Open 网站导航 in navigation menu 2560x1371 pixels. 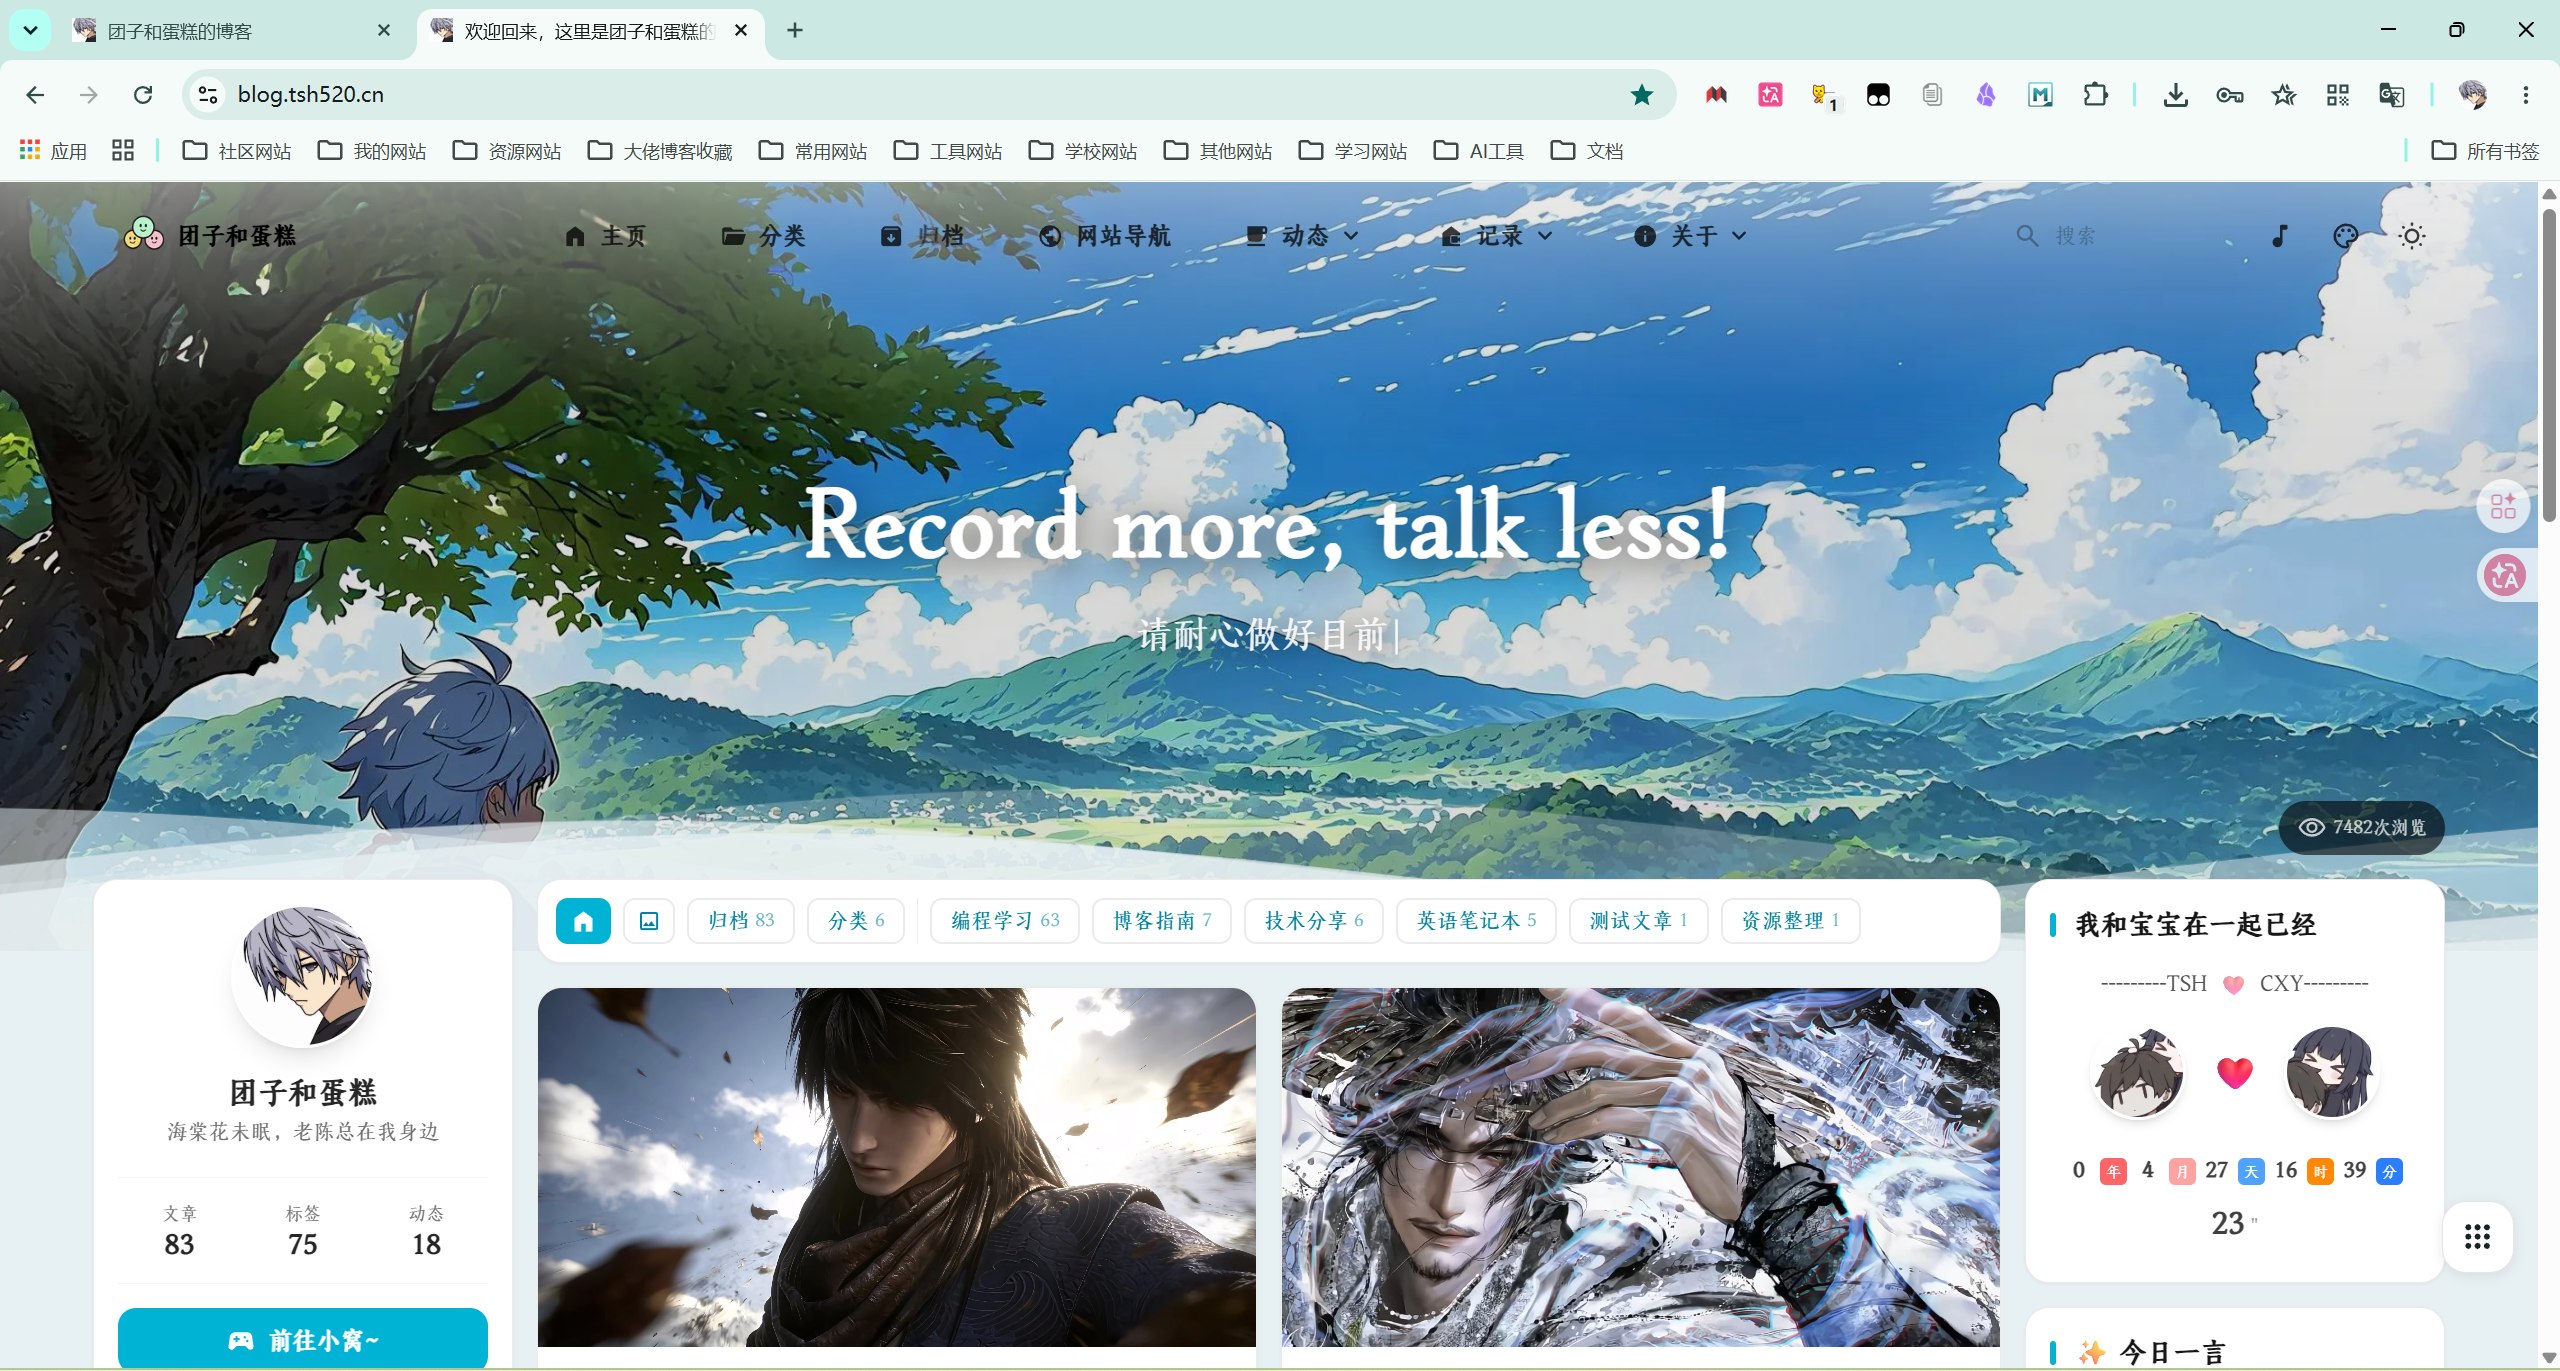tap(1105, 236)
